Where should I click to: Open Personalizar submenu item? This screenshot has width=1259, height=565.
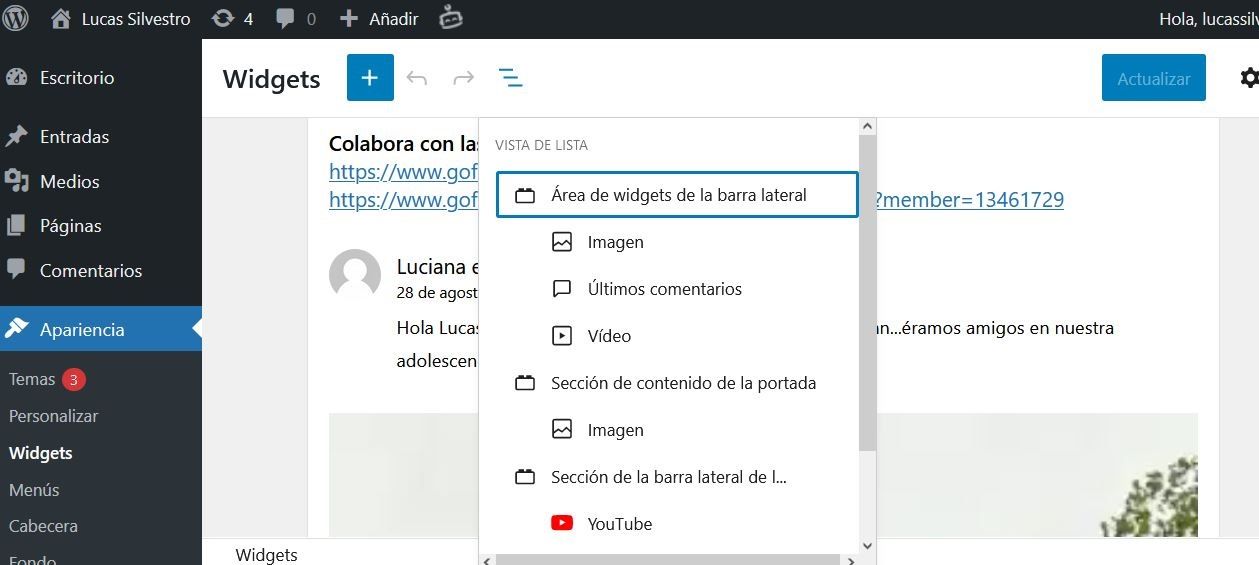[54, 416]
